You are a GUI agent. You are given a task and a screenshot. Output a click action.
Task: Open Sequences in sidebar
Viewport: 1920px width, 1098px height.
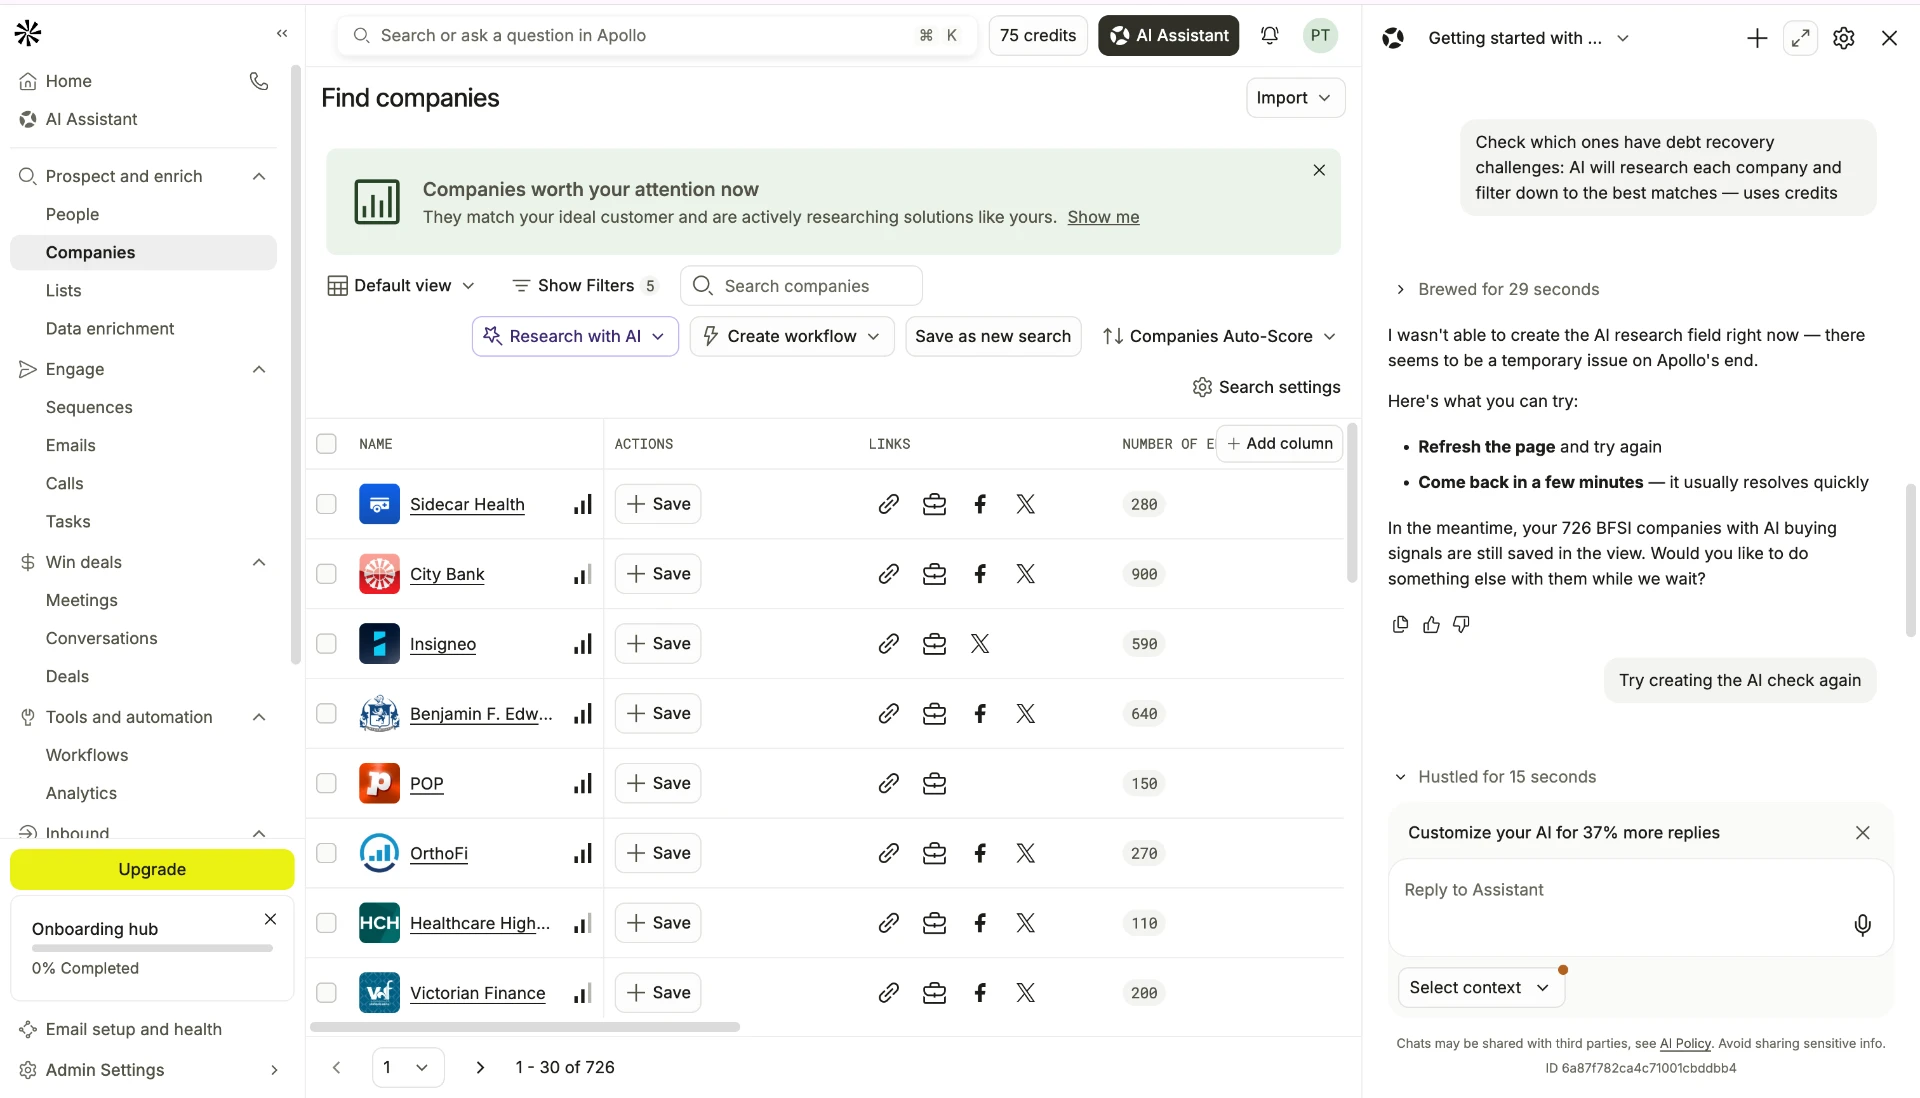tap(89, 407)
